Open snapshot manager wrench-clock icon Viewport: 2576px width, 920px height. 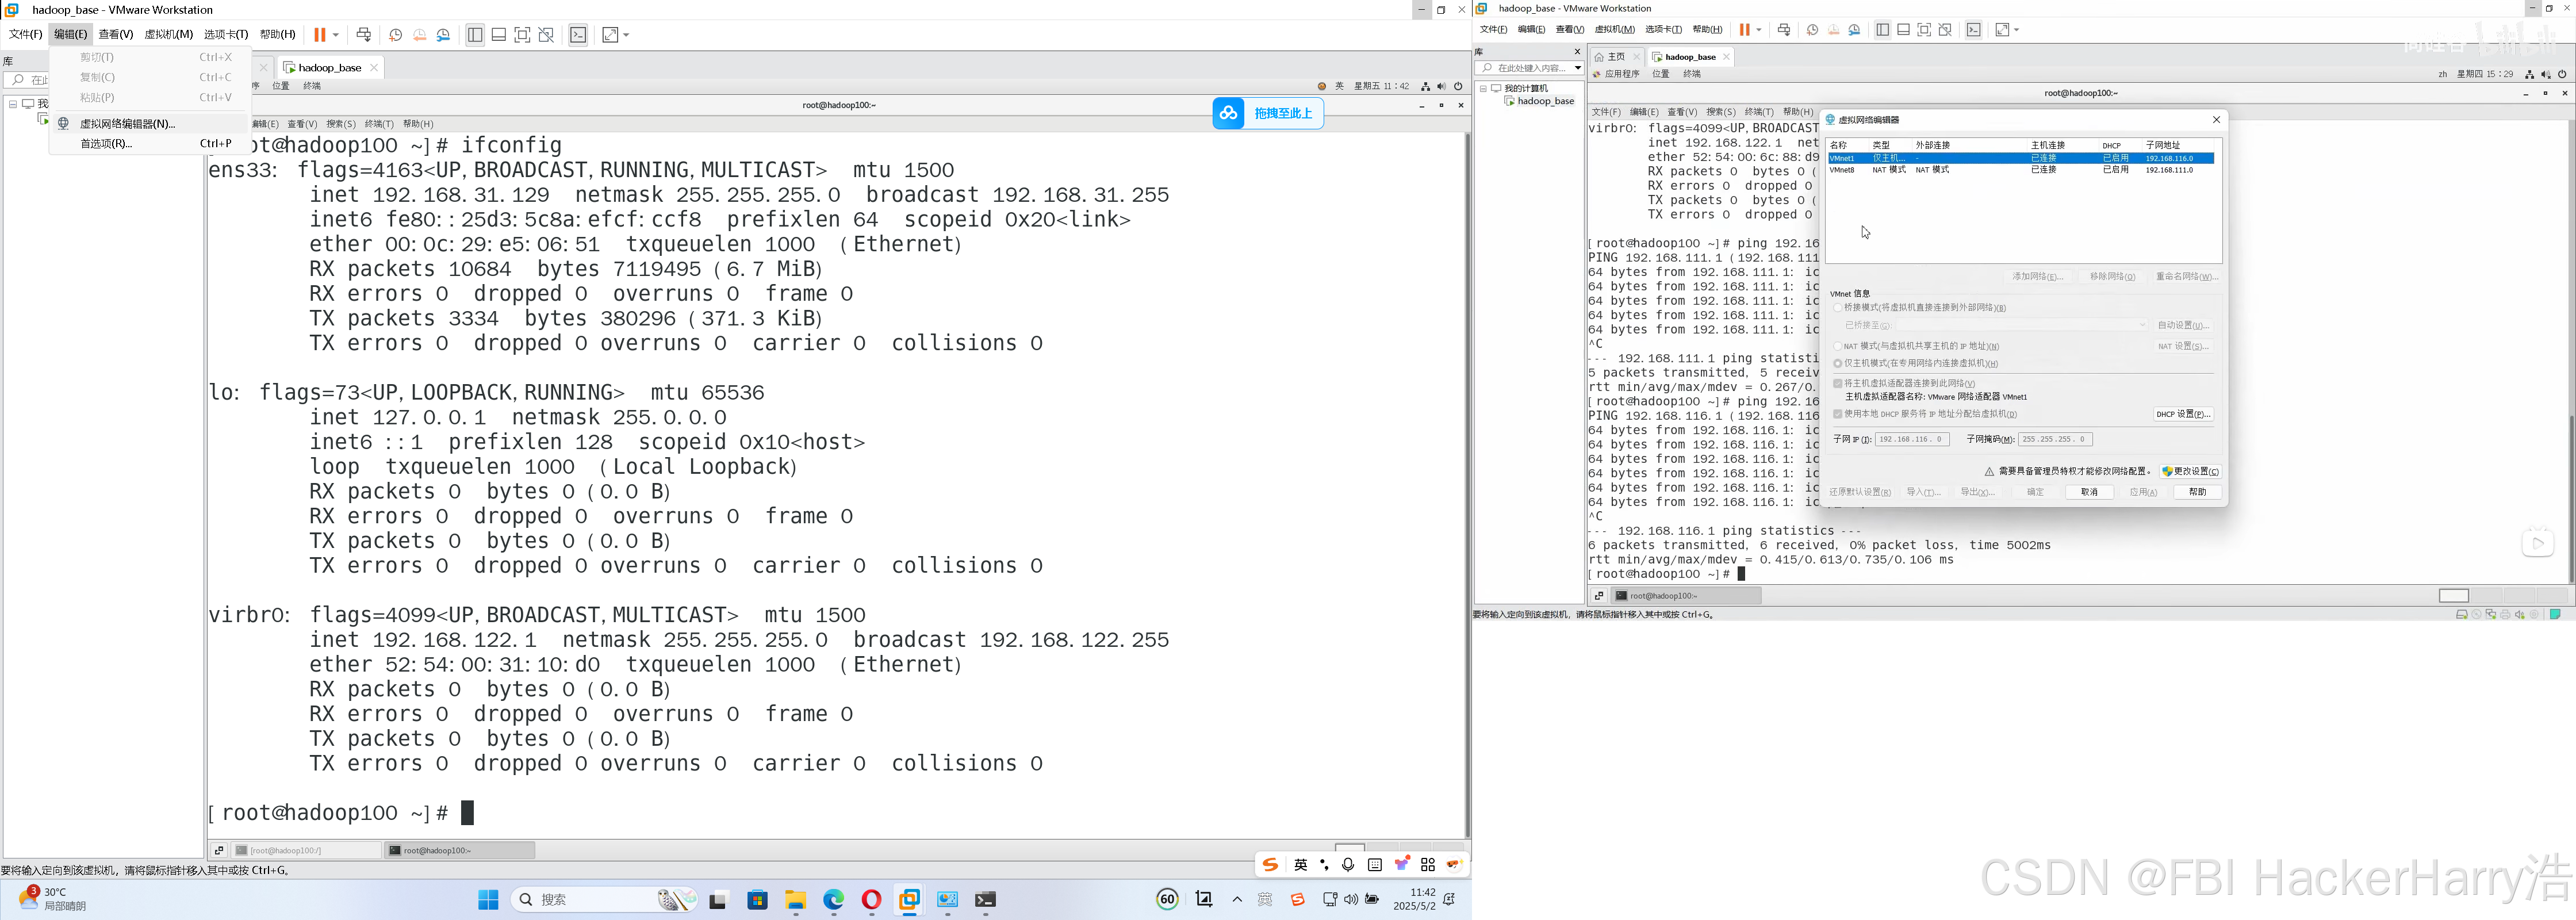point(444,35)
